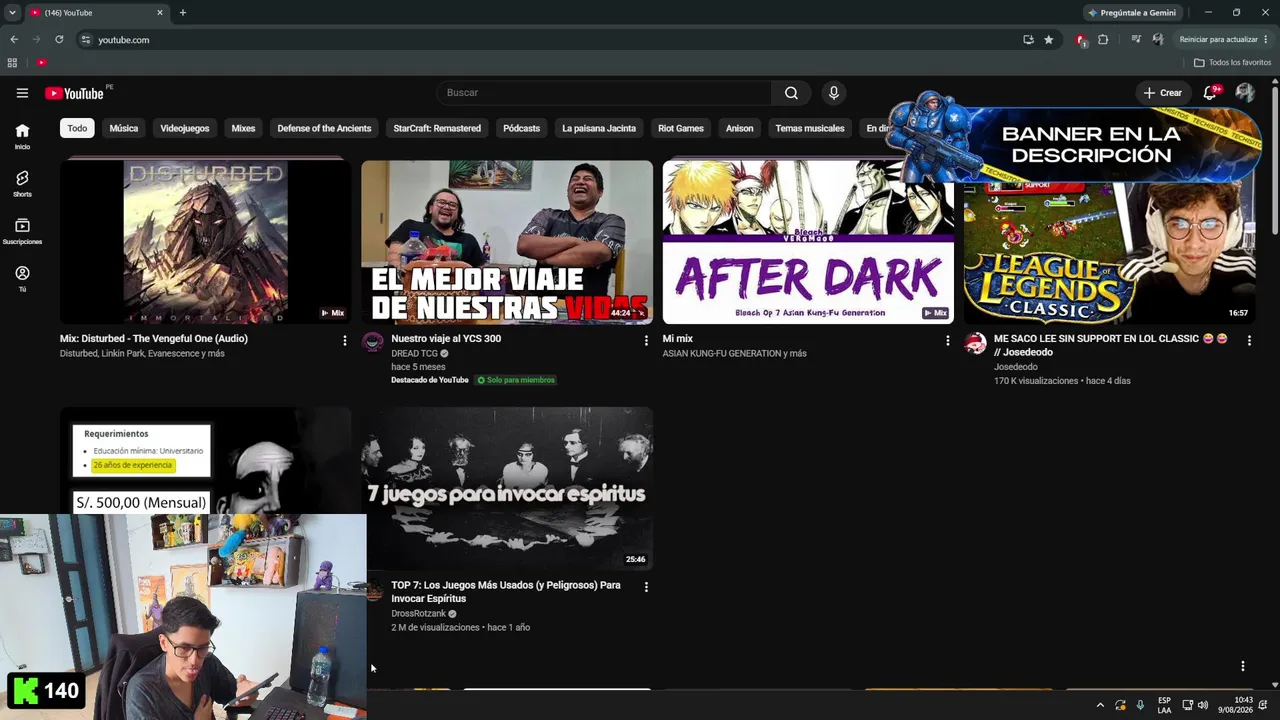Image resolution: width=1280 pixels, height=720 pixels.
Task: Select the Anison filter chip
Action: [739, 128]
